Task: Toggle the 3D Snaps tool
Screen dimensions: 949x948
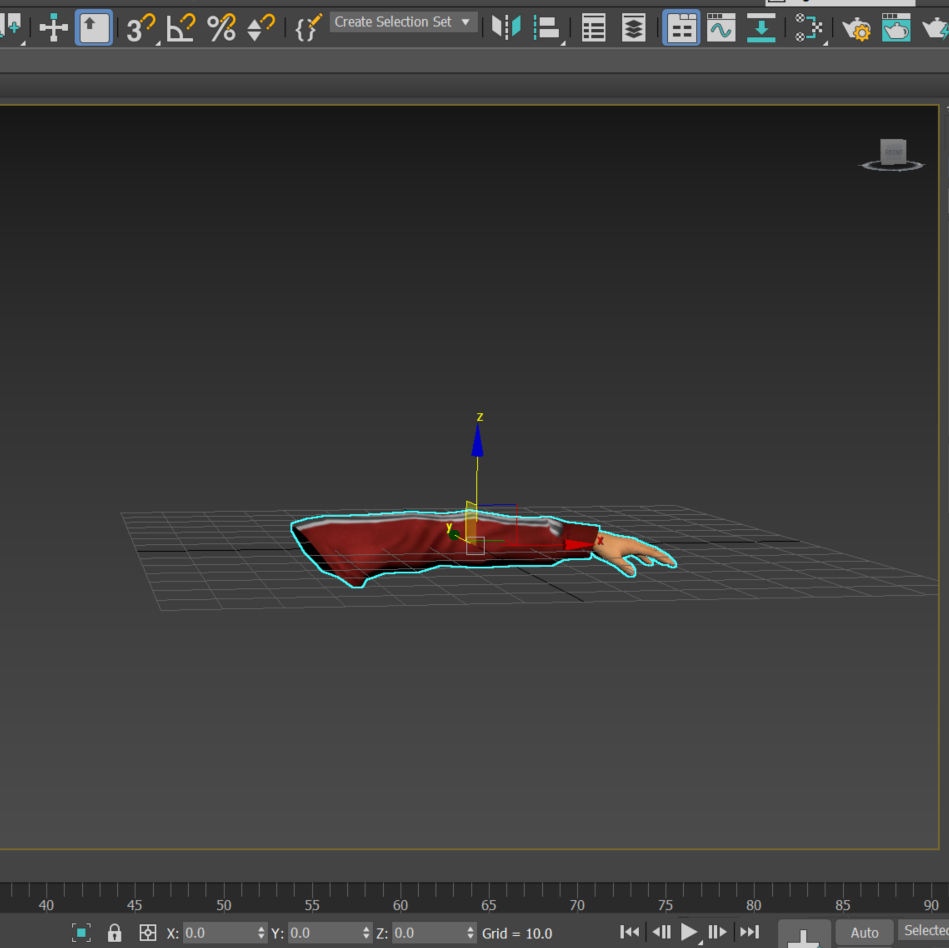Action: click(141, 28)
